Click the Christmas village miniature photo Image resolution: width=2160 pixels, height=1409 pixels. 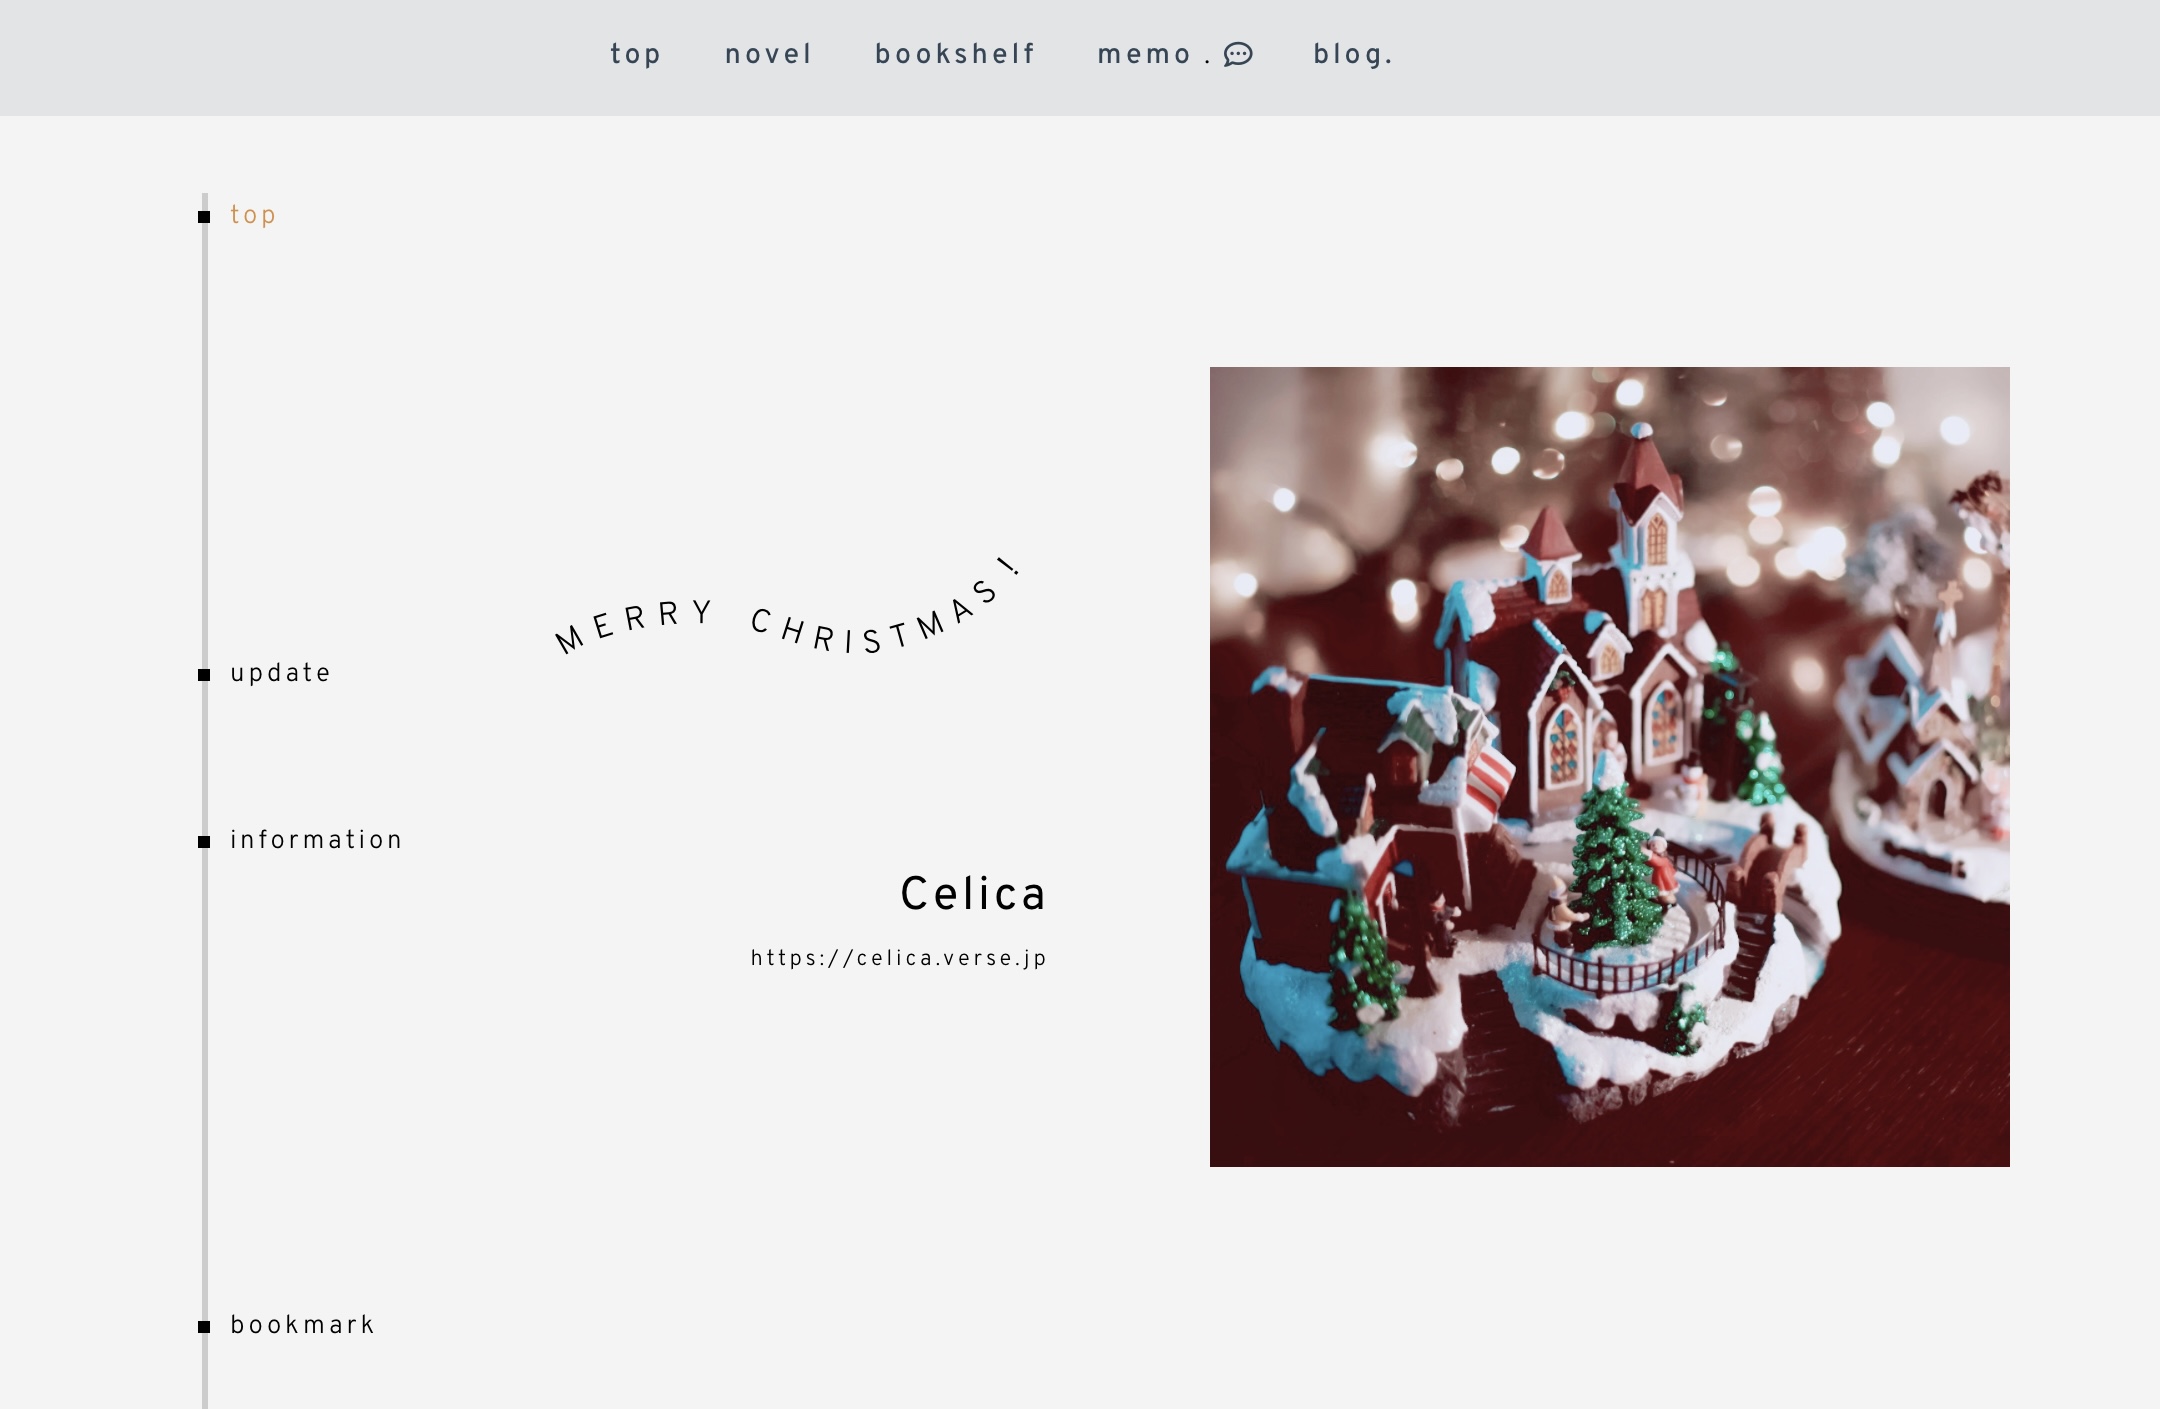click(1610, 767)
